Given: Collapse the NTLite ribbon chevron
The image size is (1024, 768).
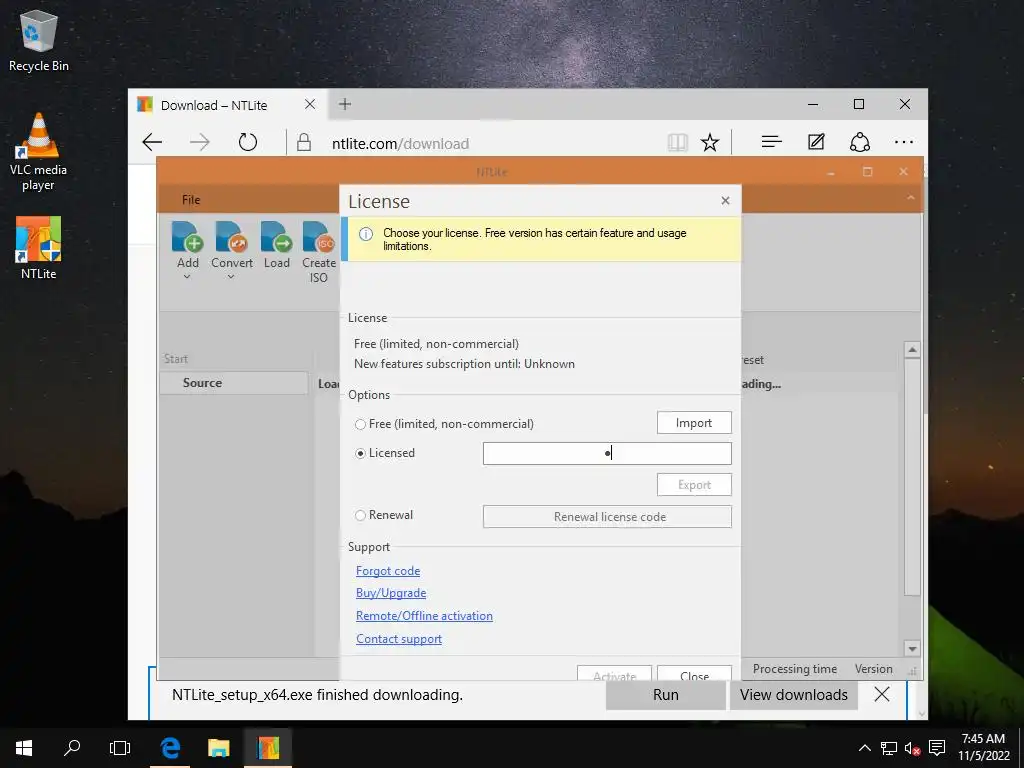Looking at the screenshot, I should pyautogui.click(x=911, y=198).
